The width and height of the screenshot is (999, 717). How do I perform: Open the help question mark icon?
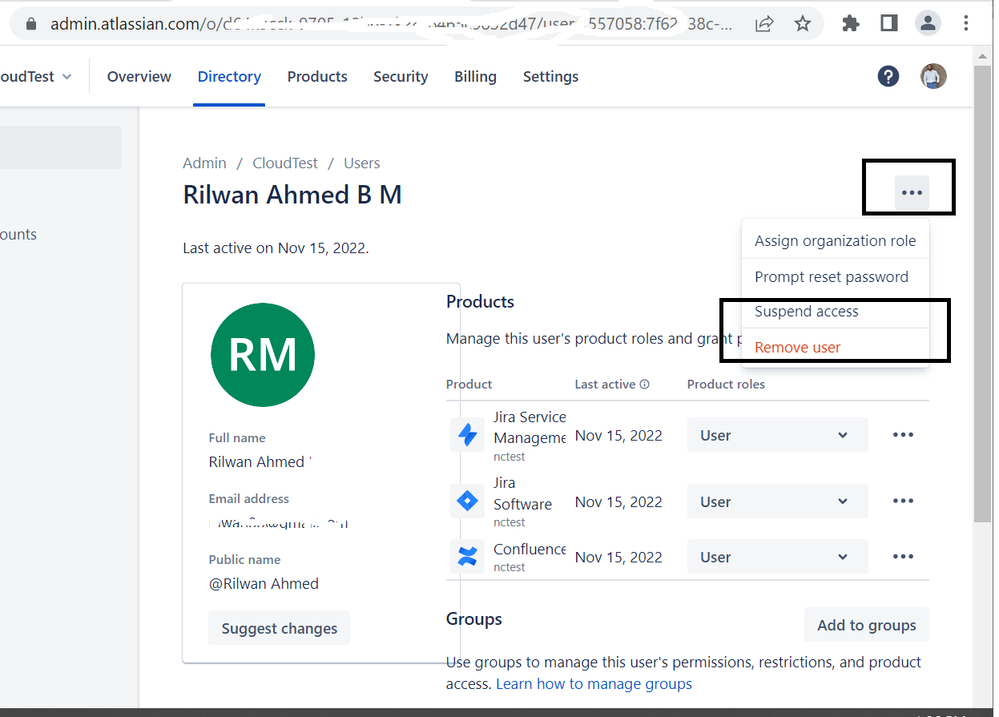pyautogui.click(x=888, y=76)
